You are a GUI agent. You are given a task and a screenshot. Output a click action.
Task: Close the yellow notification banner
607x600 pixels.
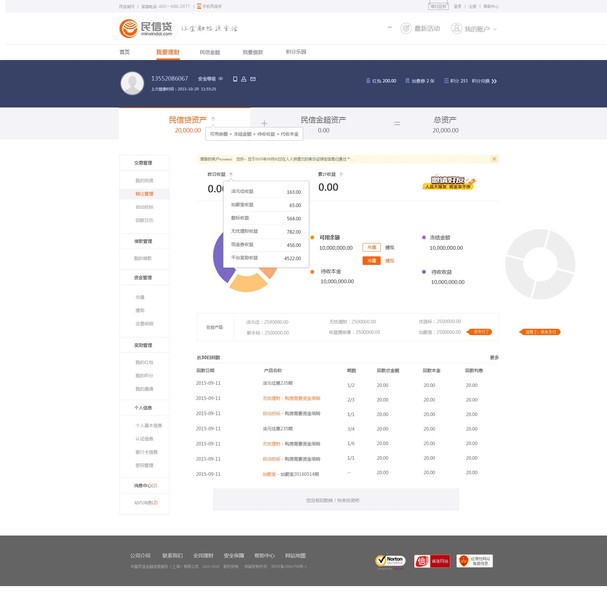(x=494, y=159)
